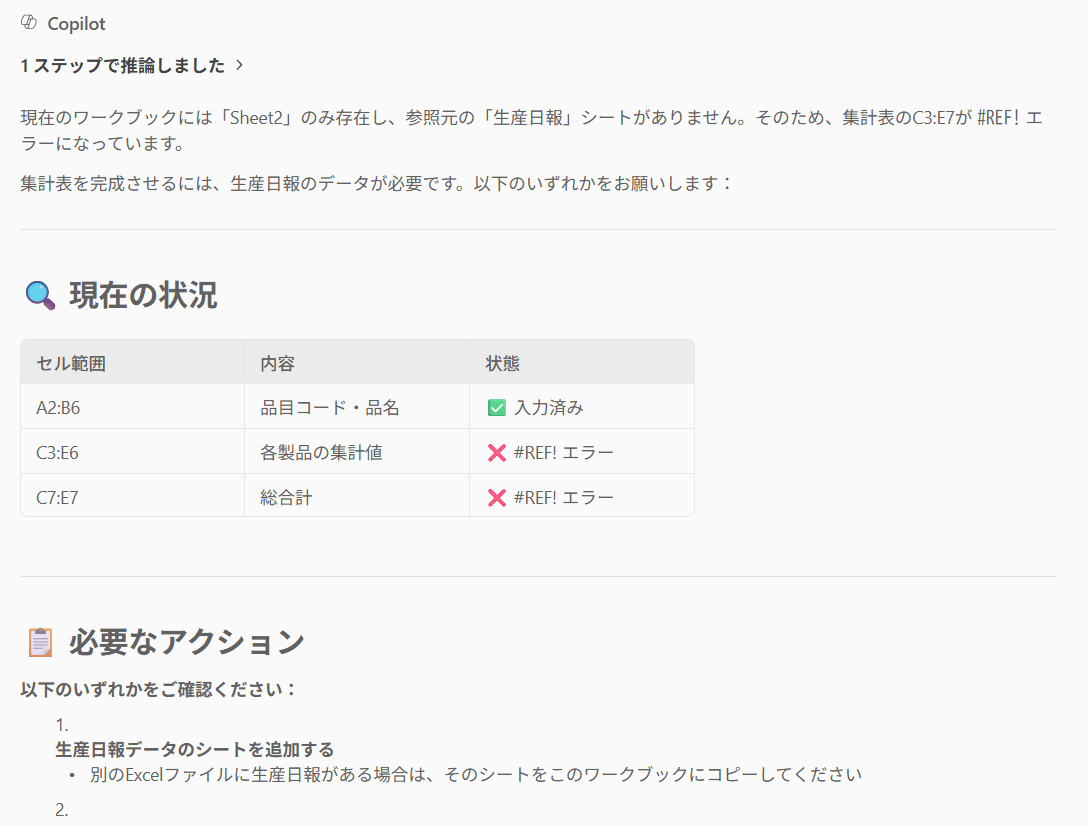
Task: Click the Copilot logo icon
Action: pos(29,23)
